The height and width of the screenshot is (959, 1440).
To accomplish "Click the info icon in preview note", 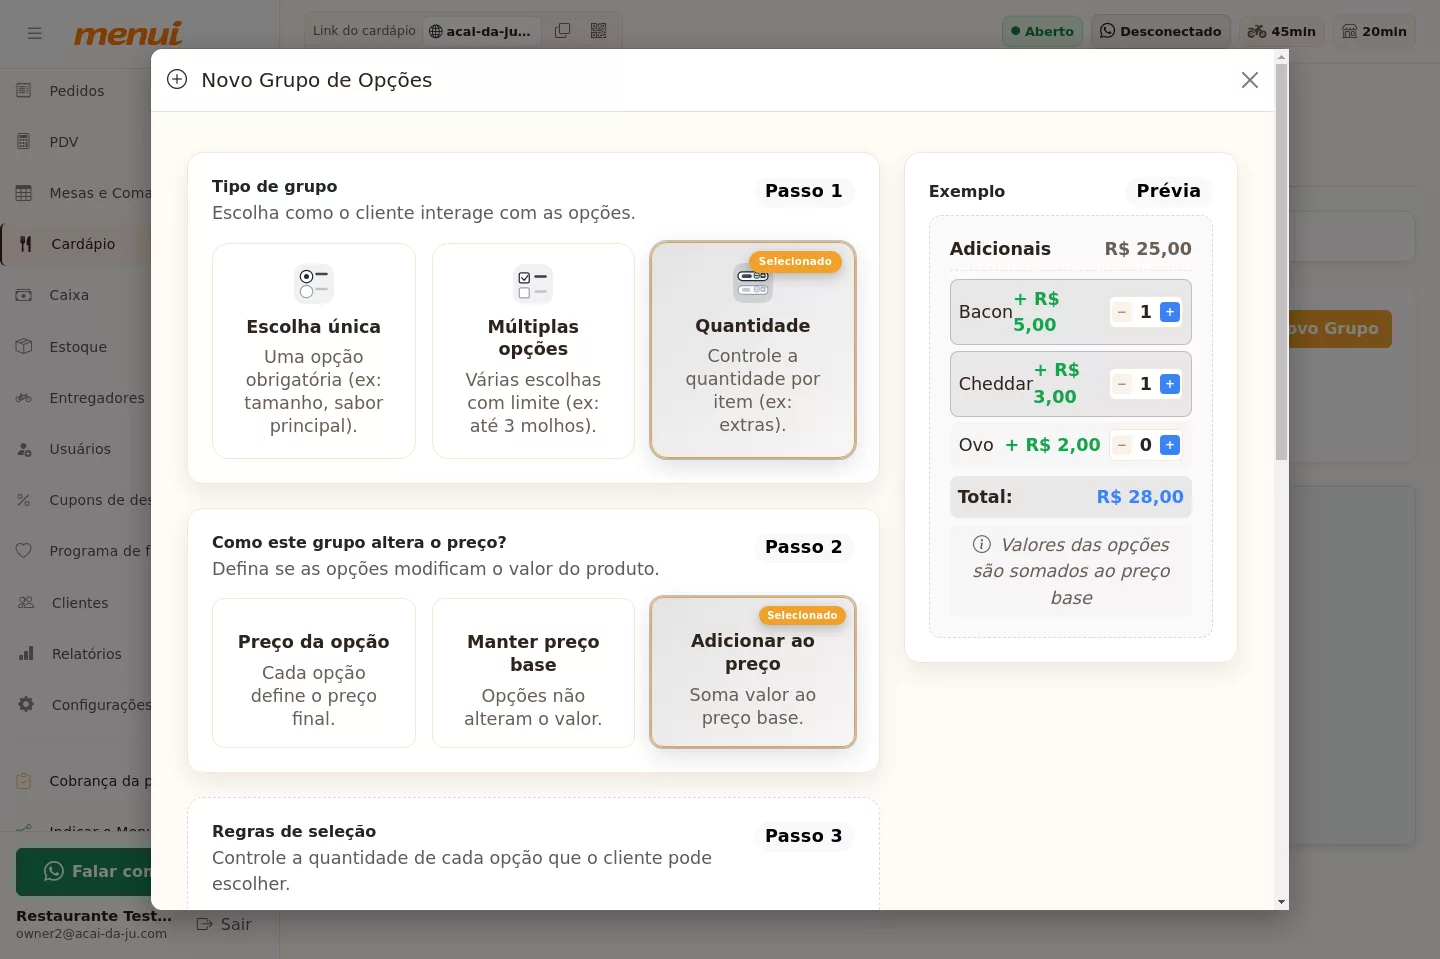I will (982, 544).
